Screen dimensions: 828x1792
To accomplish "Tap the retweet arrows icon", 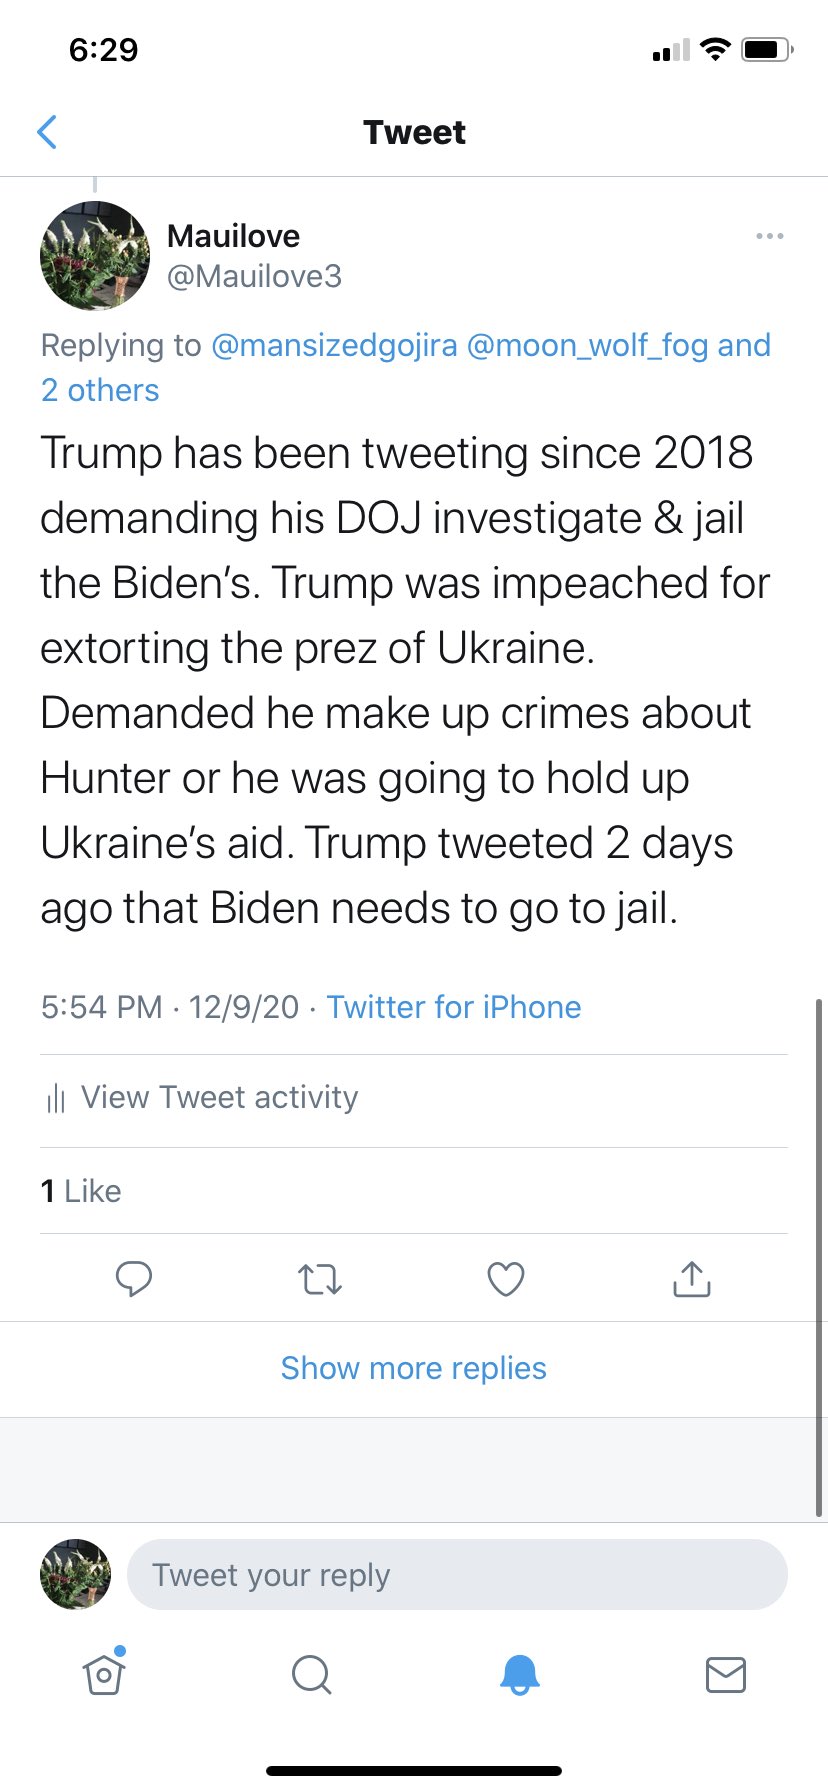I will tap(320, 1279).
